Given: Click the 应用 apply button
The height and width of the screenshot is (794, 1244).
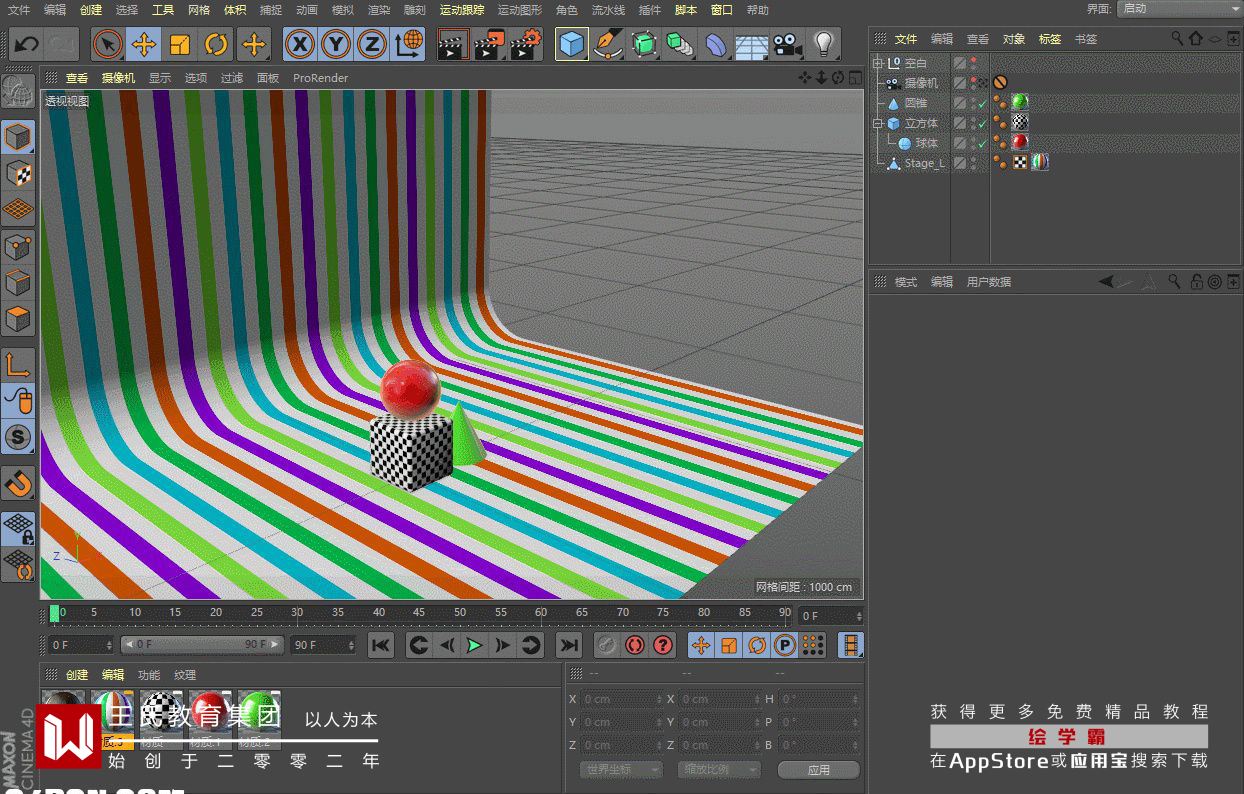Looking at the screenshot, I should [818, 770].
